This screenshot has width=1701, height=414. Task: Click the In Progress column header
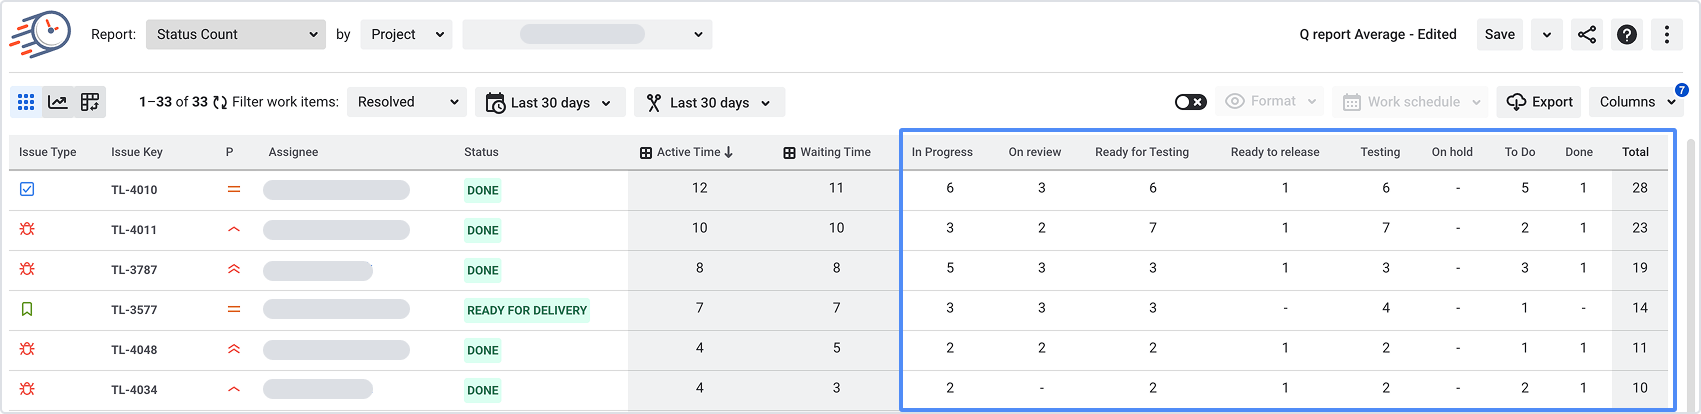[942, 152]
